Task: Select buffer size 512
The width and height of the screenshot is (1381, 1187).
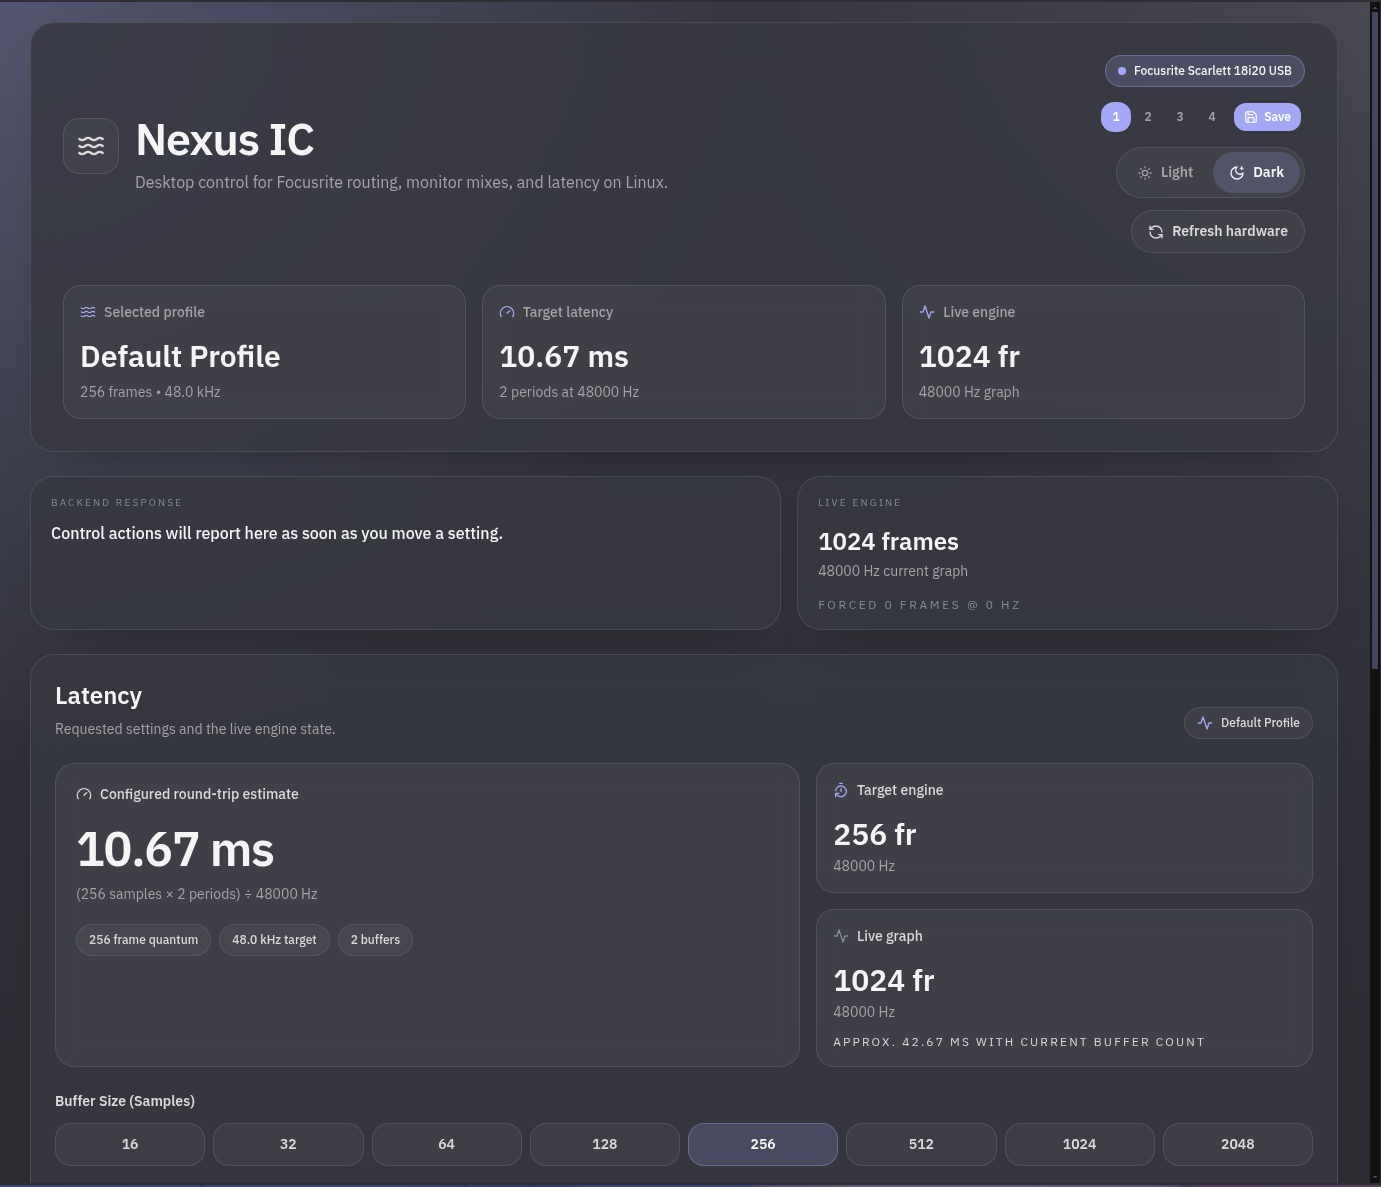Action: pyautogui.click(x=921, y=1144)
